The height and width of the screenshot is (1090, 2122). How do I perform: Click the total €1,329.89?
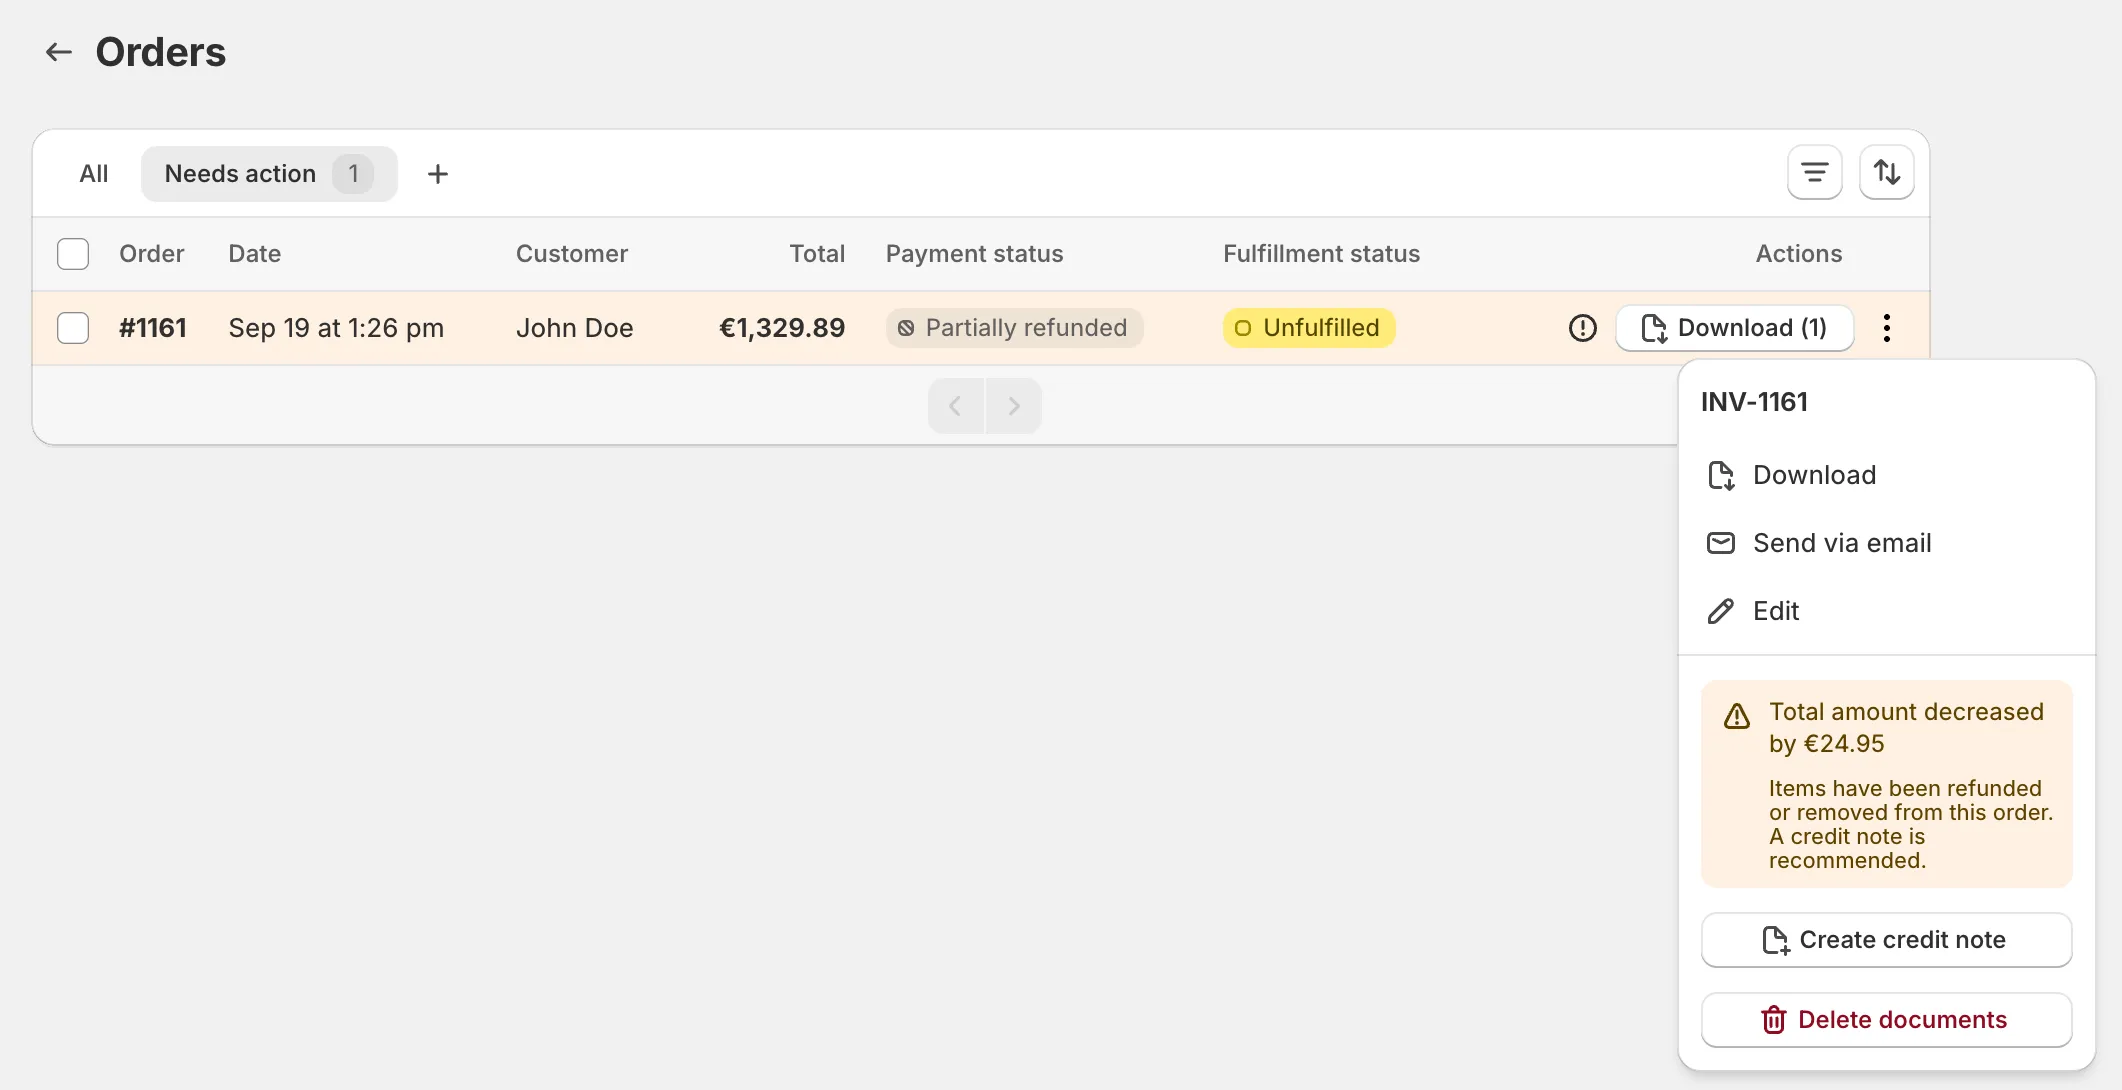point(782,328)
